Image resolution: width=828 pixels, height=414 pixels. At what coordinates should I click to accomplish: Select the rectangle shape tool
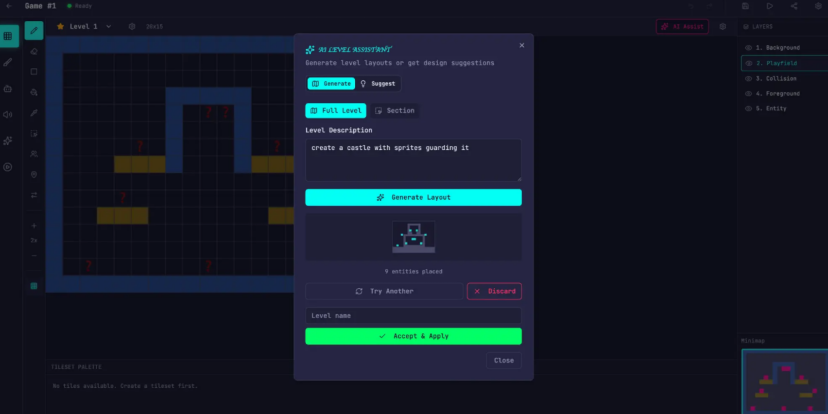(x=34, y=72)
